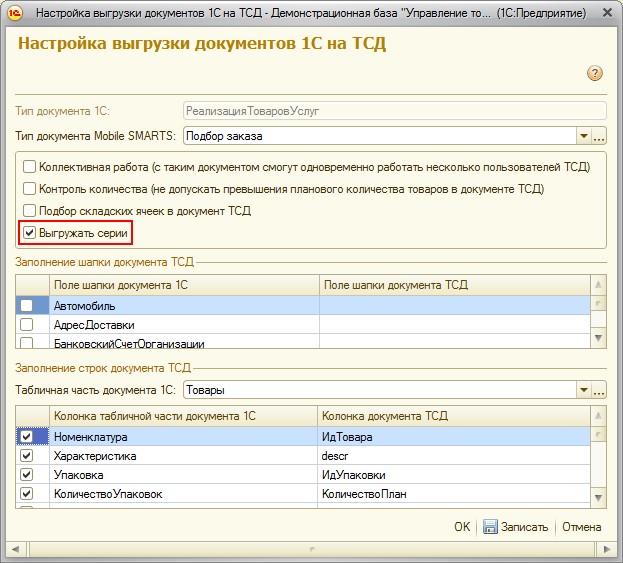This screenshot has height=563, width=623.
Task: Select the АдресДоставки row text
Action: click(x=94, y=325)
